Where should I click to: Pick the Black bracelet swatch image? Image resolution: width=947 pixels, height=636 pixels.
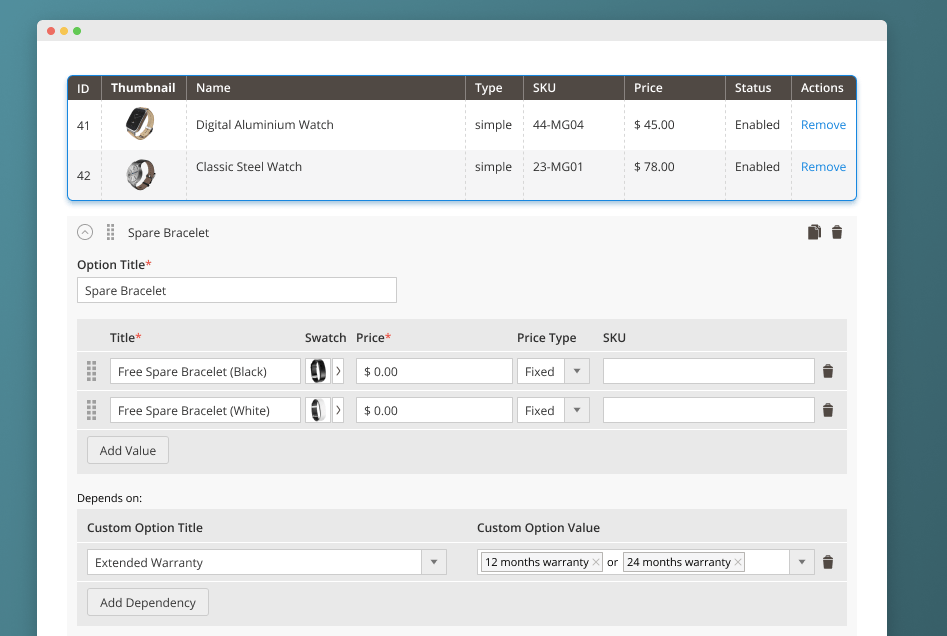point(318,371)
